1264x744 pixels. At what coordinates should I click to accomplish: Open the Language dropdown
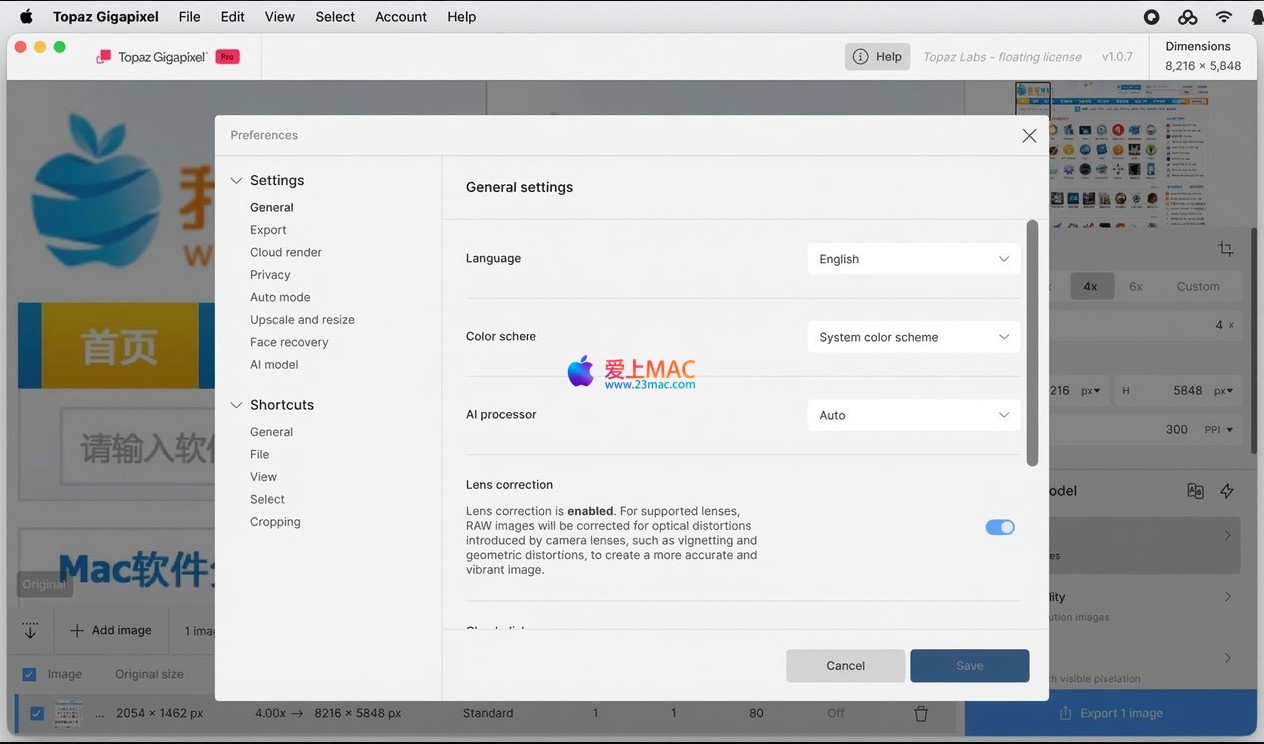click(x=913, y=259)
